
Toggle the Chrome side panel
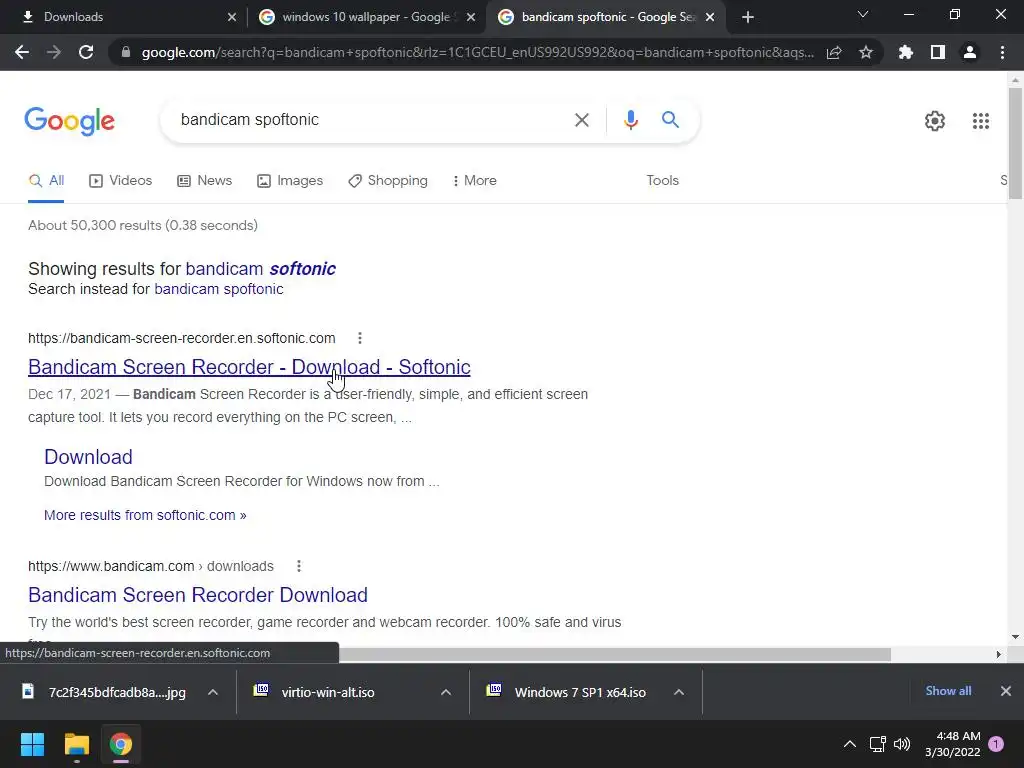[938, 52]
